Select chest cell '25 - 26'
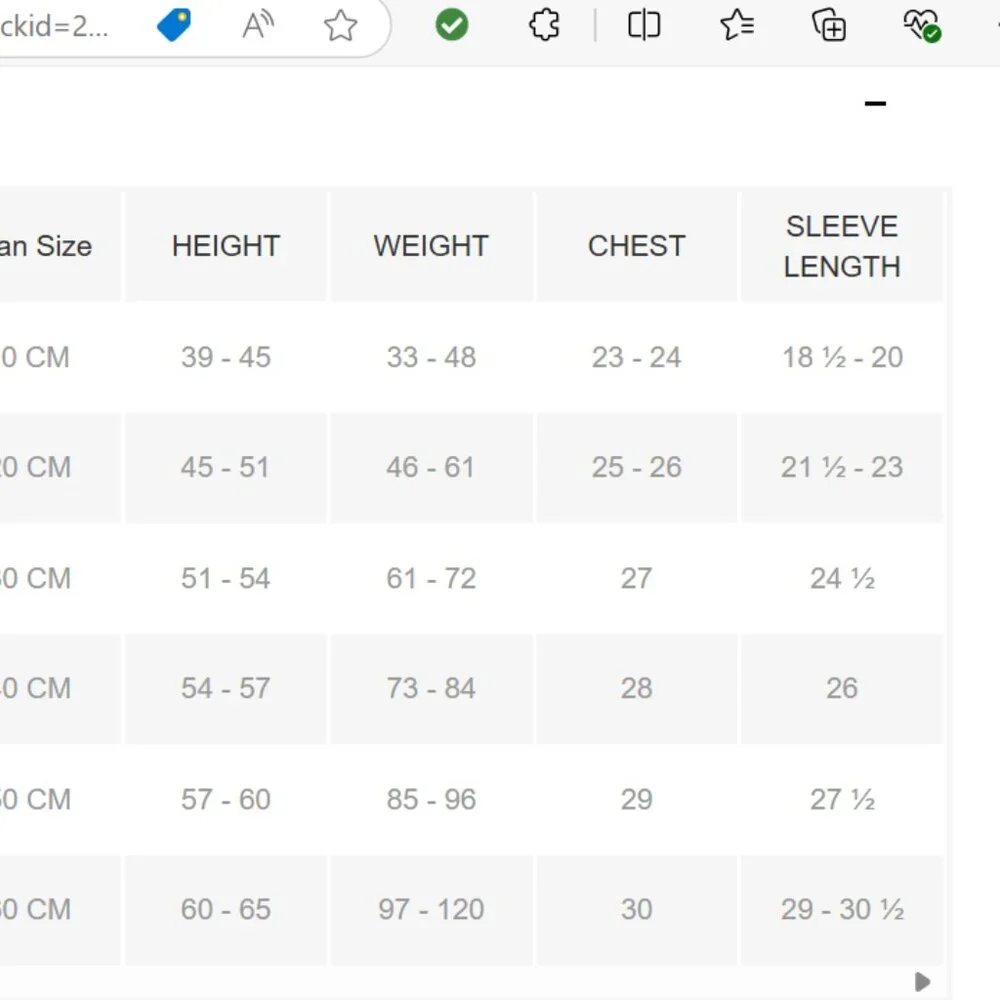 coord(636,467)
